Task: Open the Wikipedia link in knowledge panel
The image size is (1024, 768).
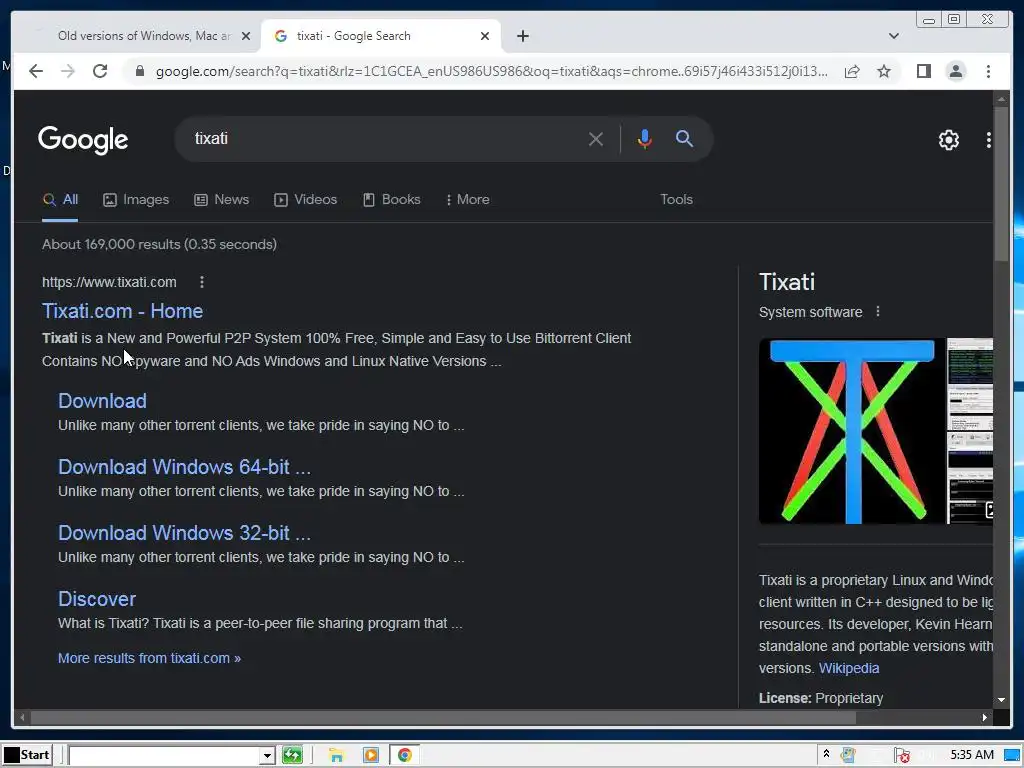Action: coord(848,668)
